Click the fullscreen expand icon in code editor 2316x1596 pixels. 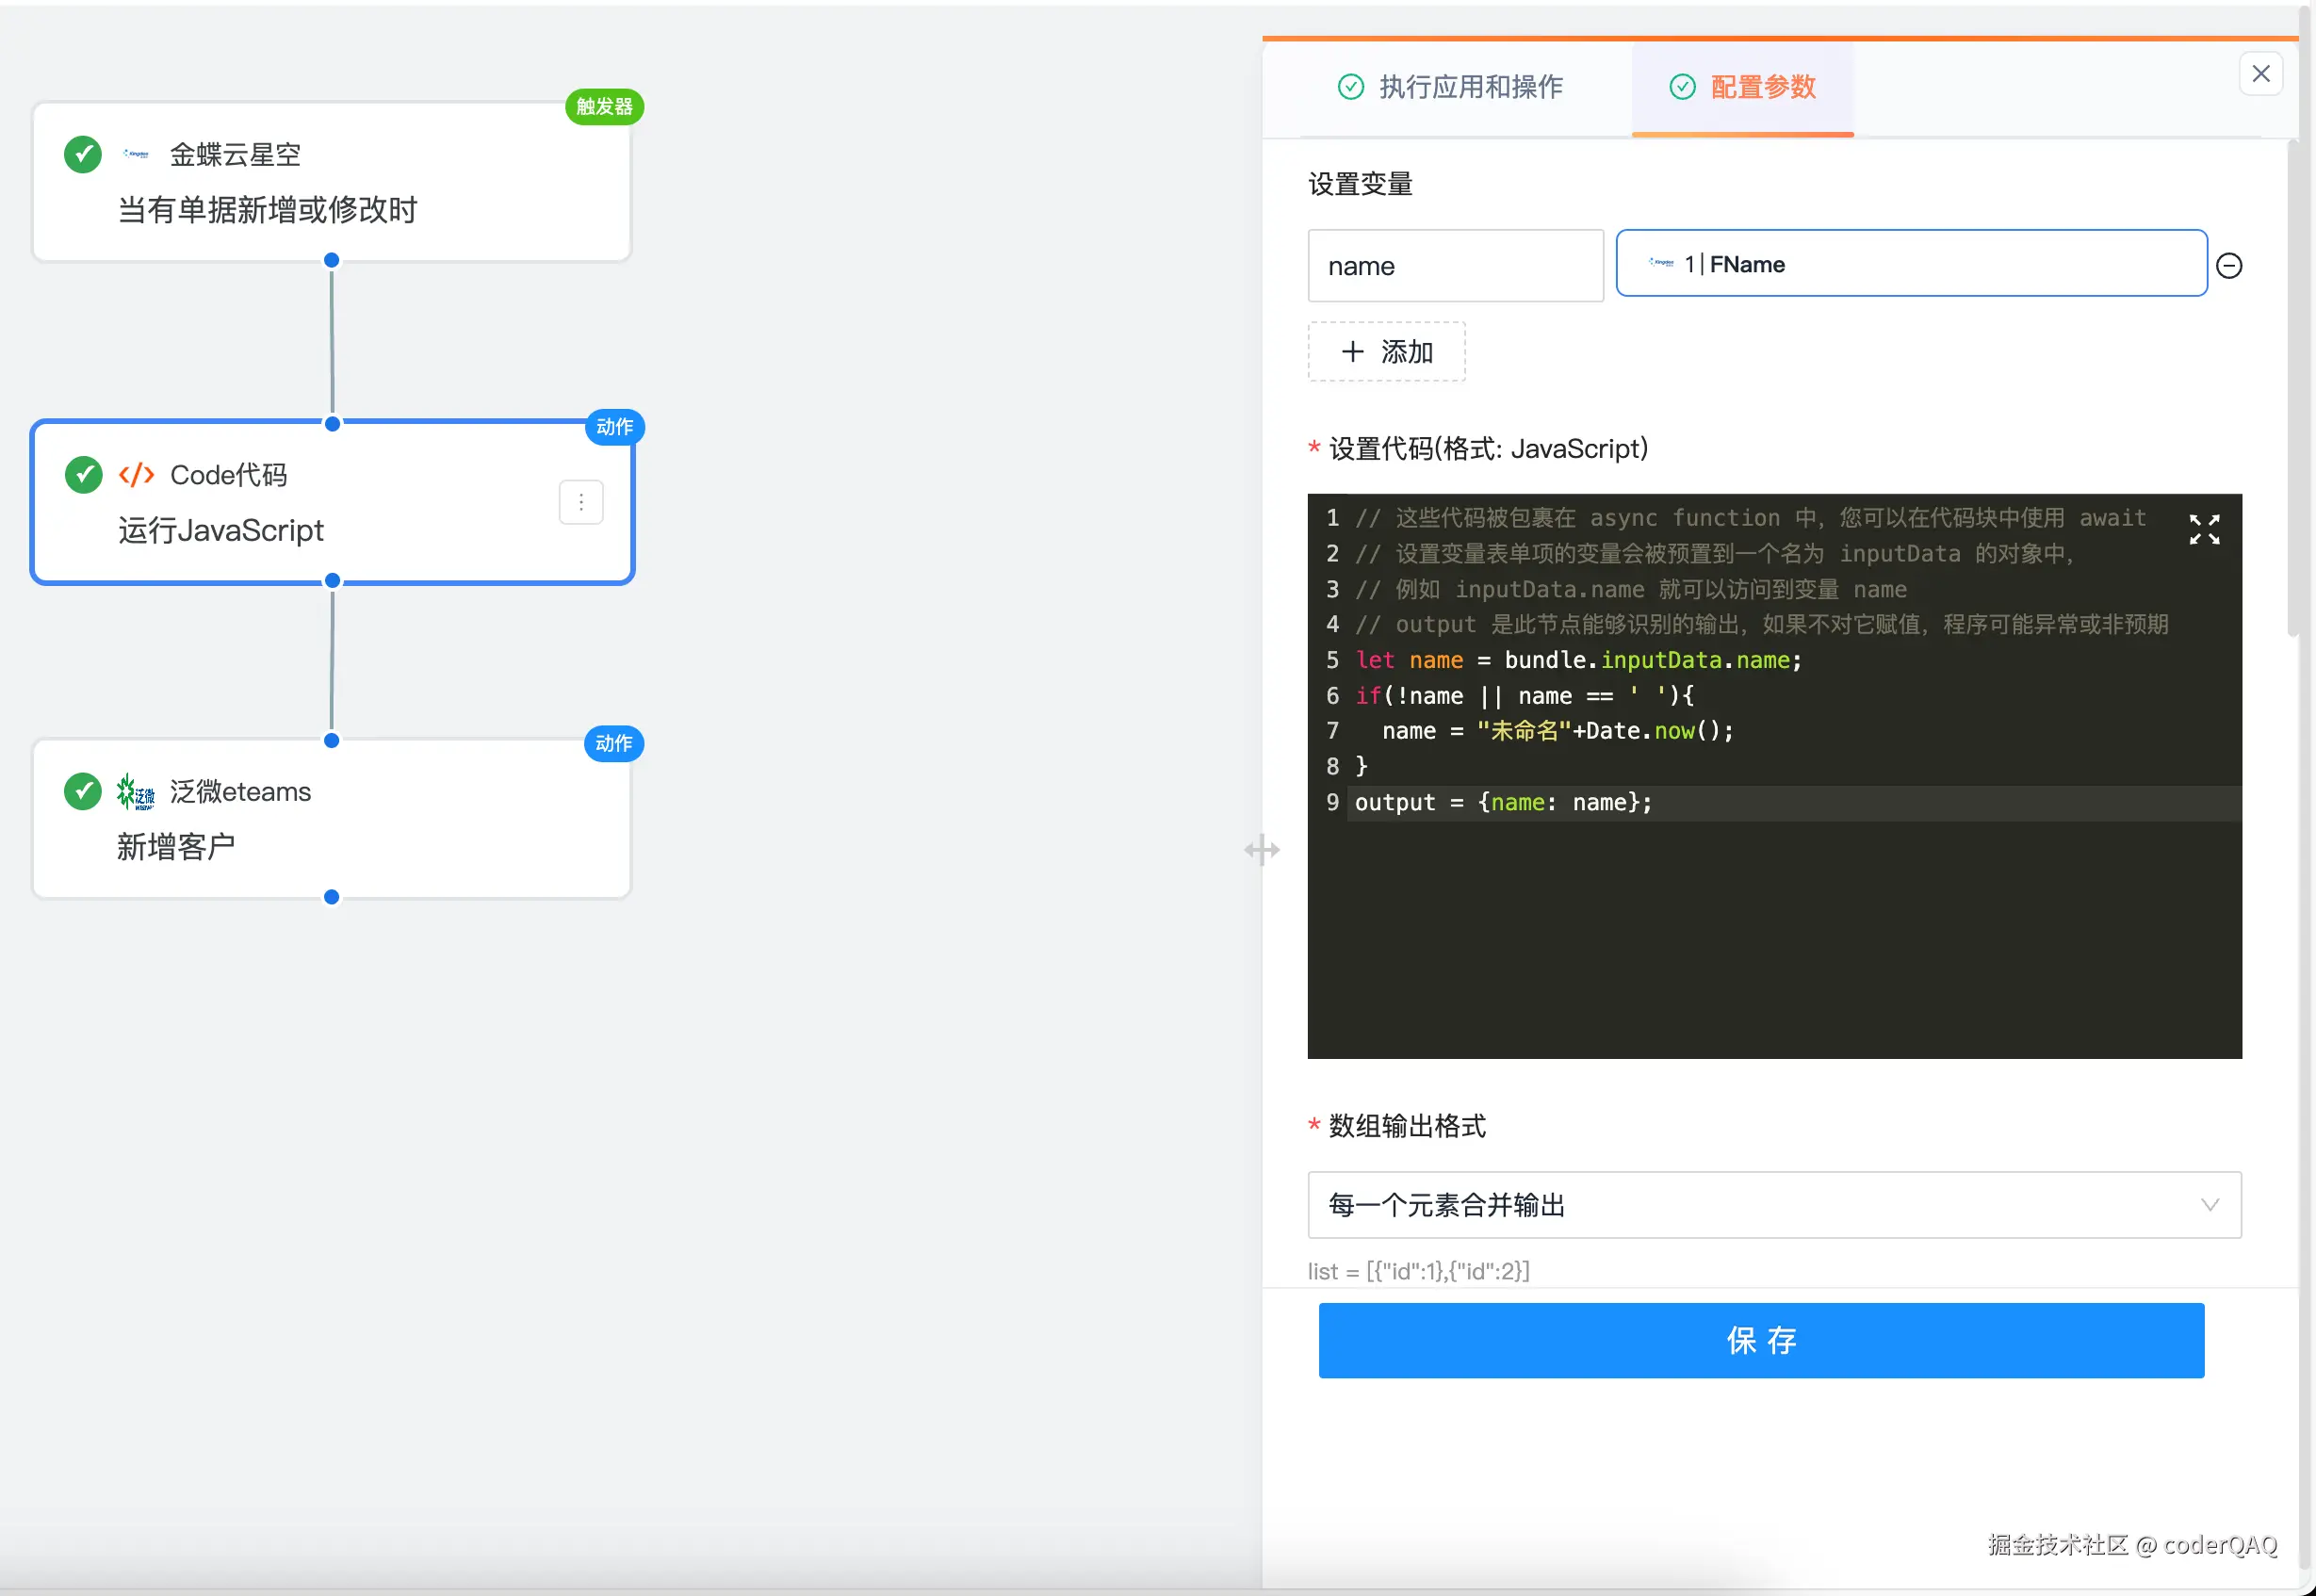(x=2203, y=529)
